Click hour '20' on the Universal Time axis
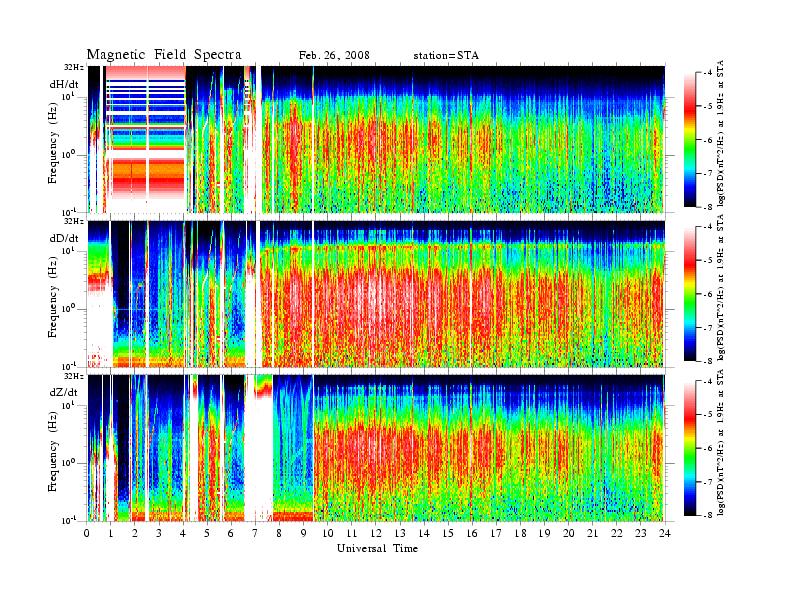The height and width of the screenshot is (612, 792). tap(568, 534)
